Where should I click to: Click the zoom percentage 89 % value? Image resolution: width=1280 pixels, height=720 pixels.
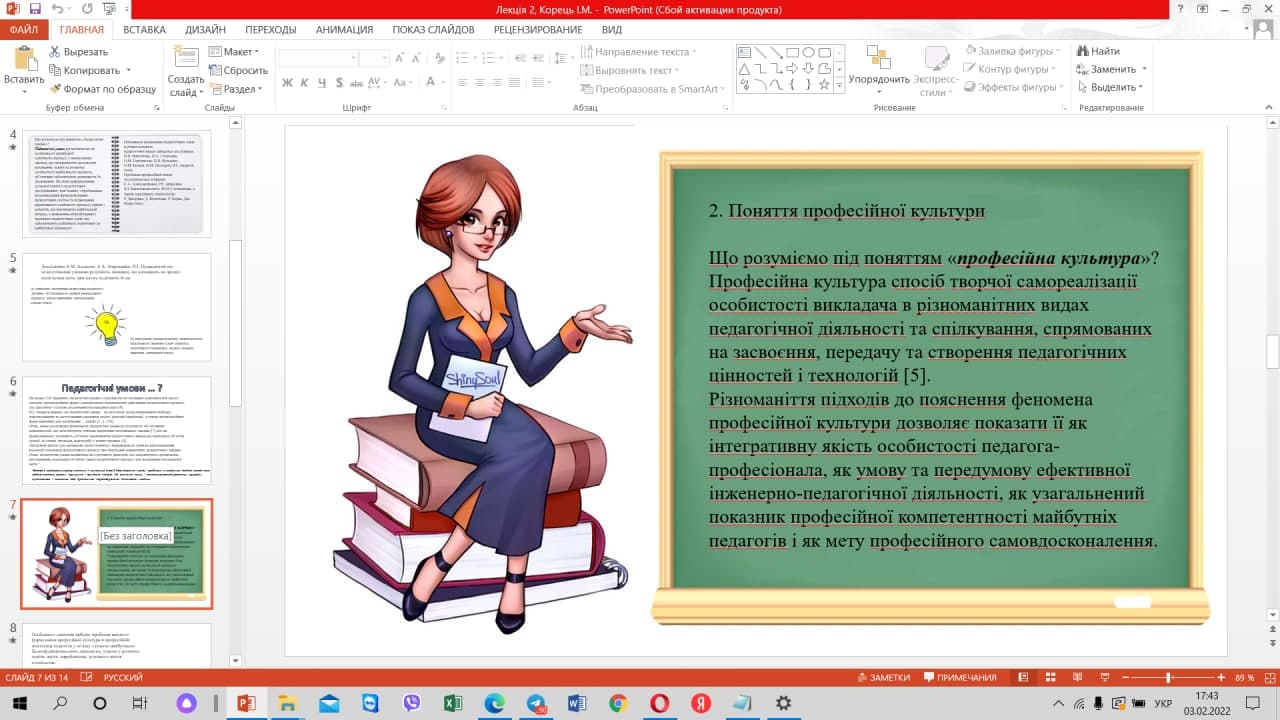tap(1244, 677)
